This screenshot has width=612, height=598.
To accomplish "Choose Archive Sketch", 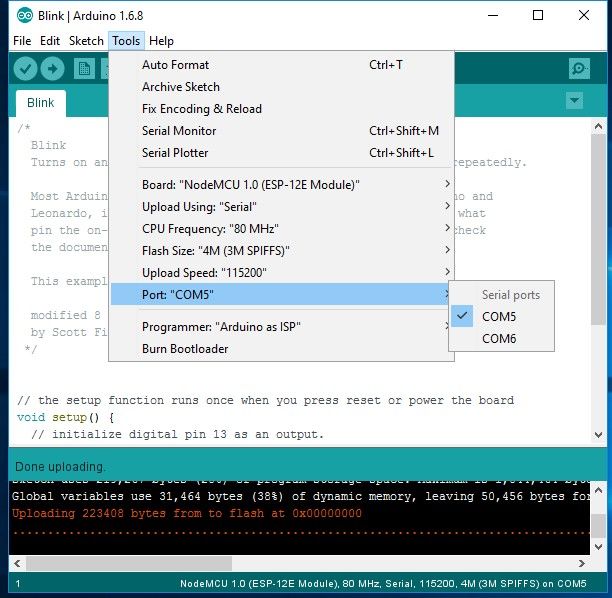I will [x=283, y=87].
